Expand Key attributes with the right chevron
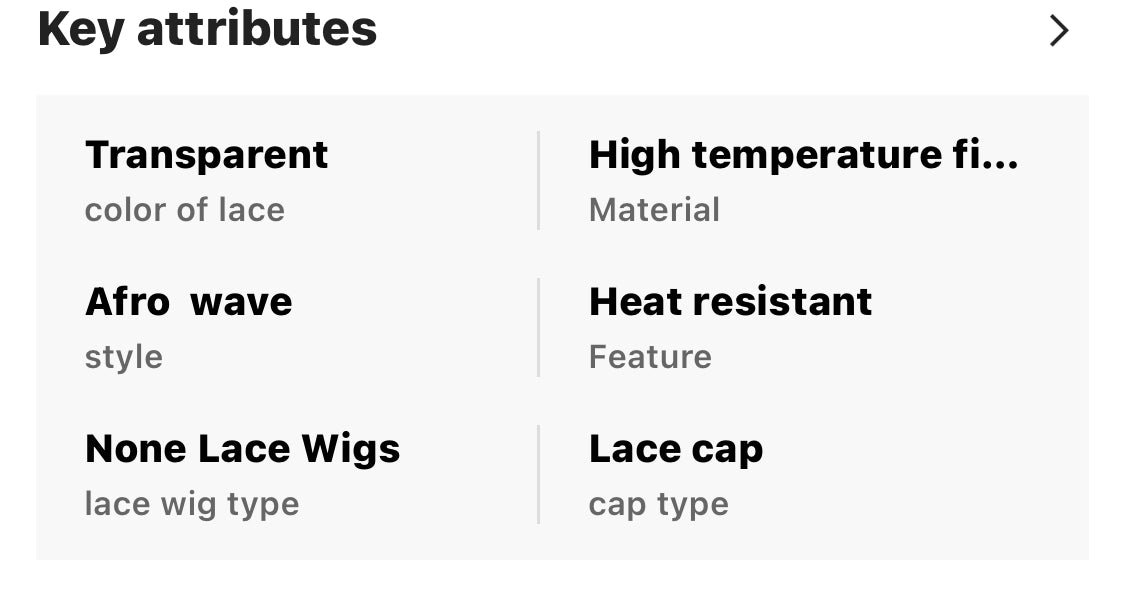The width and height of the screenshot is (1125, 589). point(1059,31)
